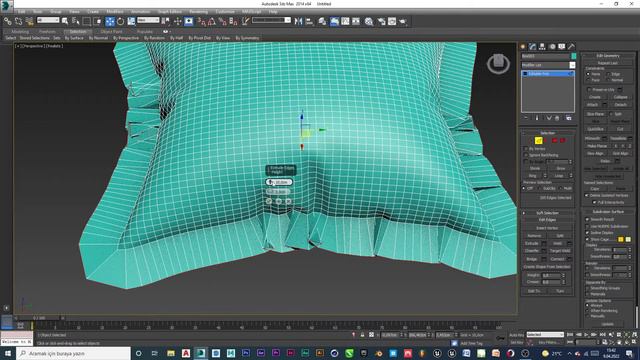Open the 3ds Max application menu logo
Image resolution: width=640 pixels, height=360 pixels.
click(6, 5)
